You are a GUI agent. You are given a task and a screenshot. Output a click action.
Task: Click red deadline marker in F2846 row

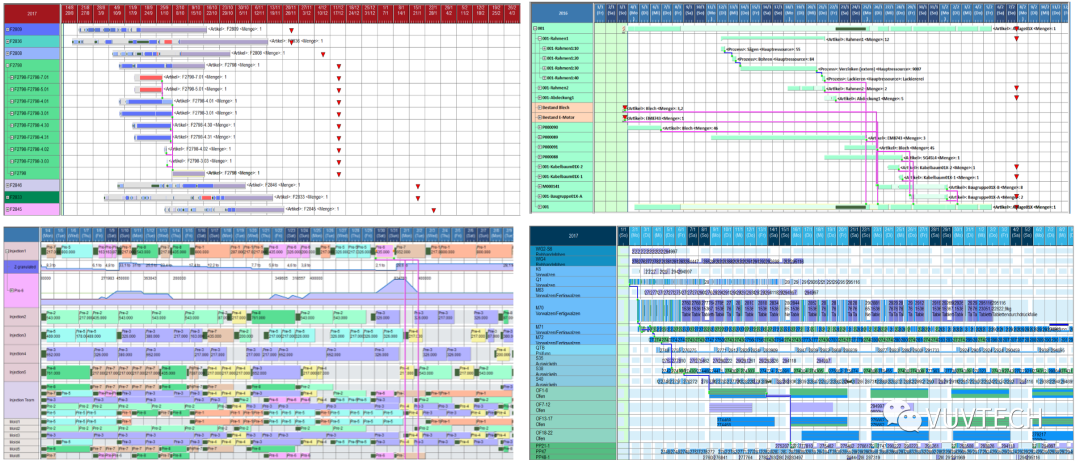[418, 186]
